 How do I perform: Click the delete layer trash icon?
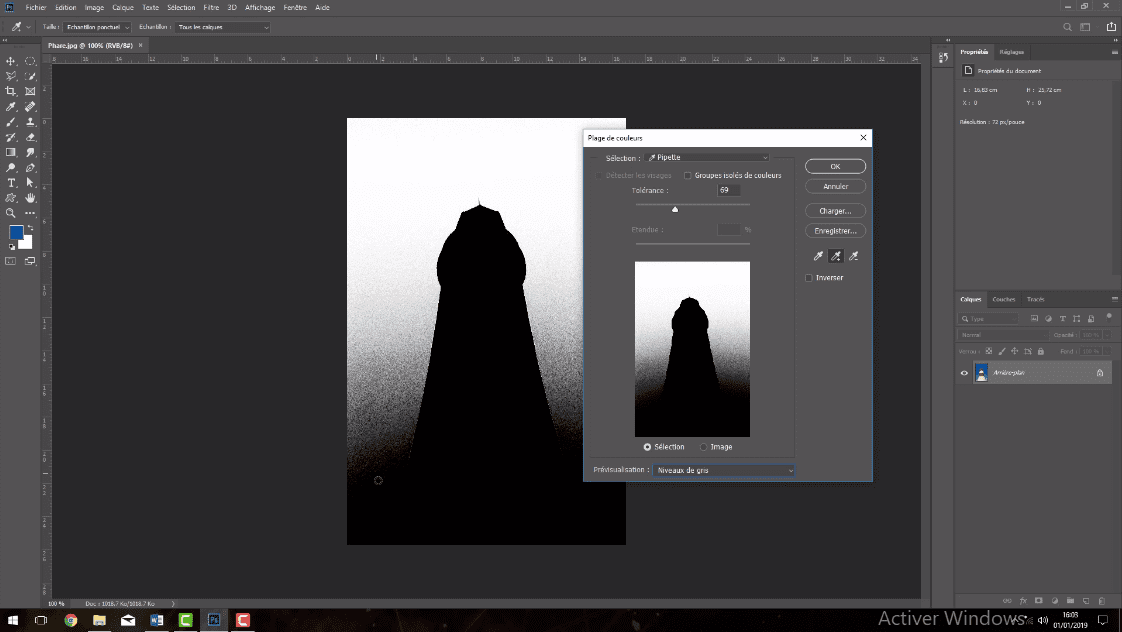[1102, 601]
